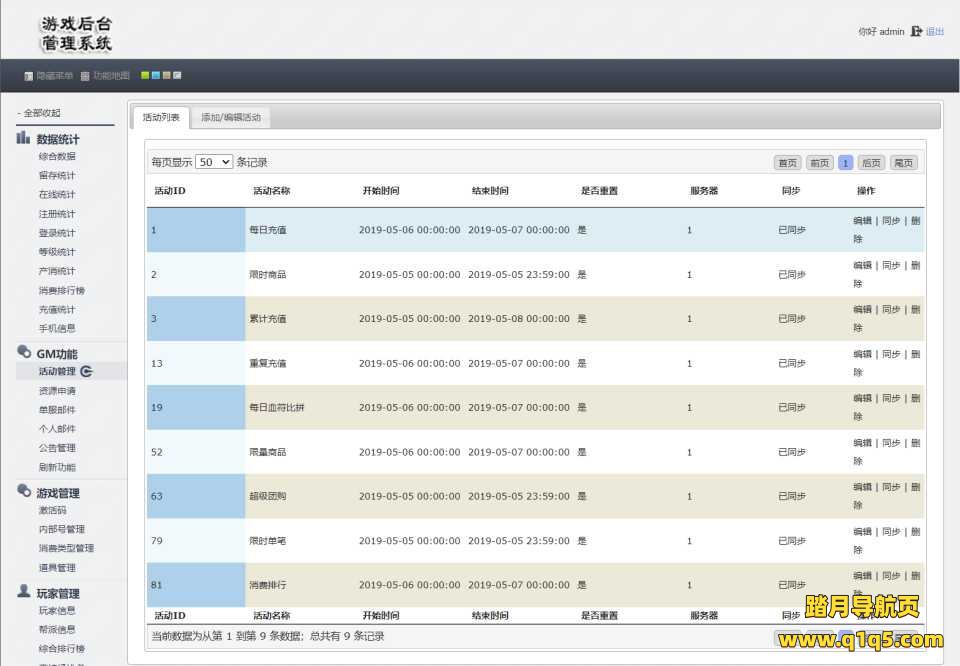This screenshot has height=666, width=960.
Task: Click the 玩家管理 person icon
Action: coord(24,592)
